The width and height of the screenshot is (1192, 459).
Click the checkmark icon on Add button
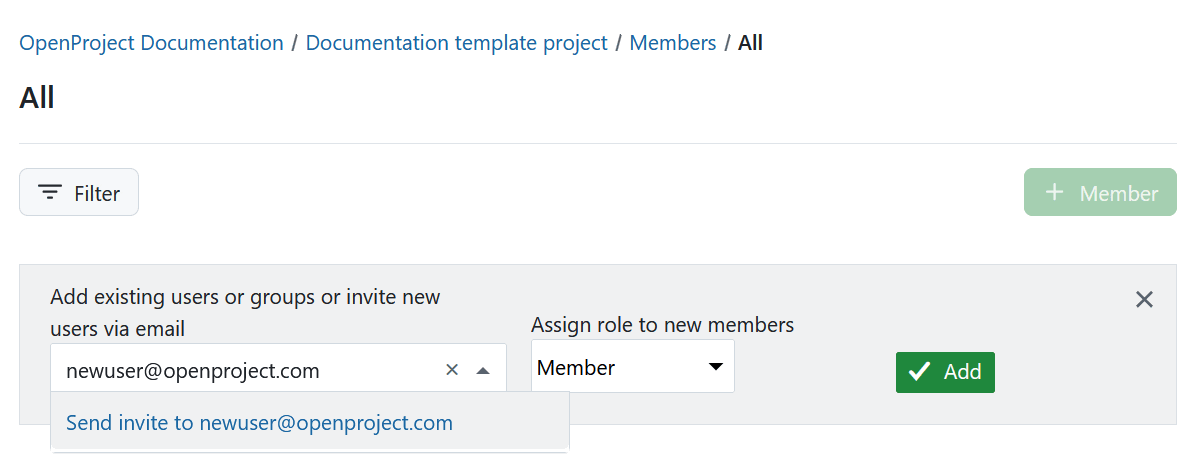(x=920, y=372)
